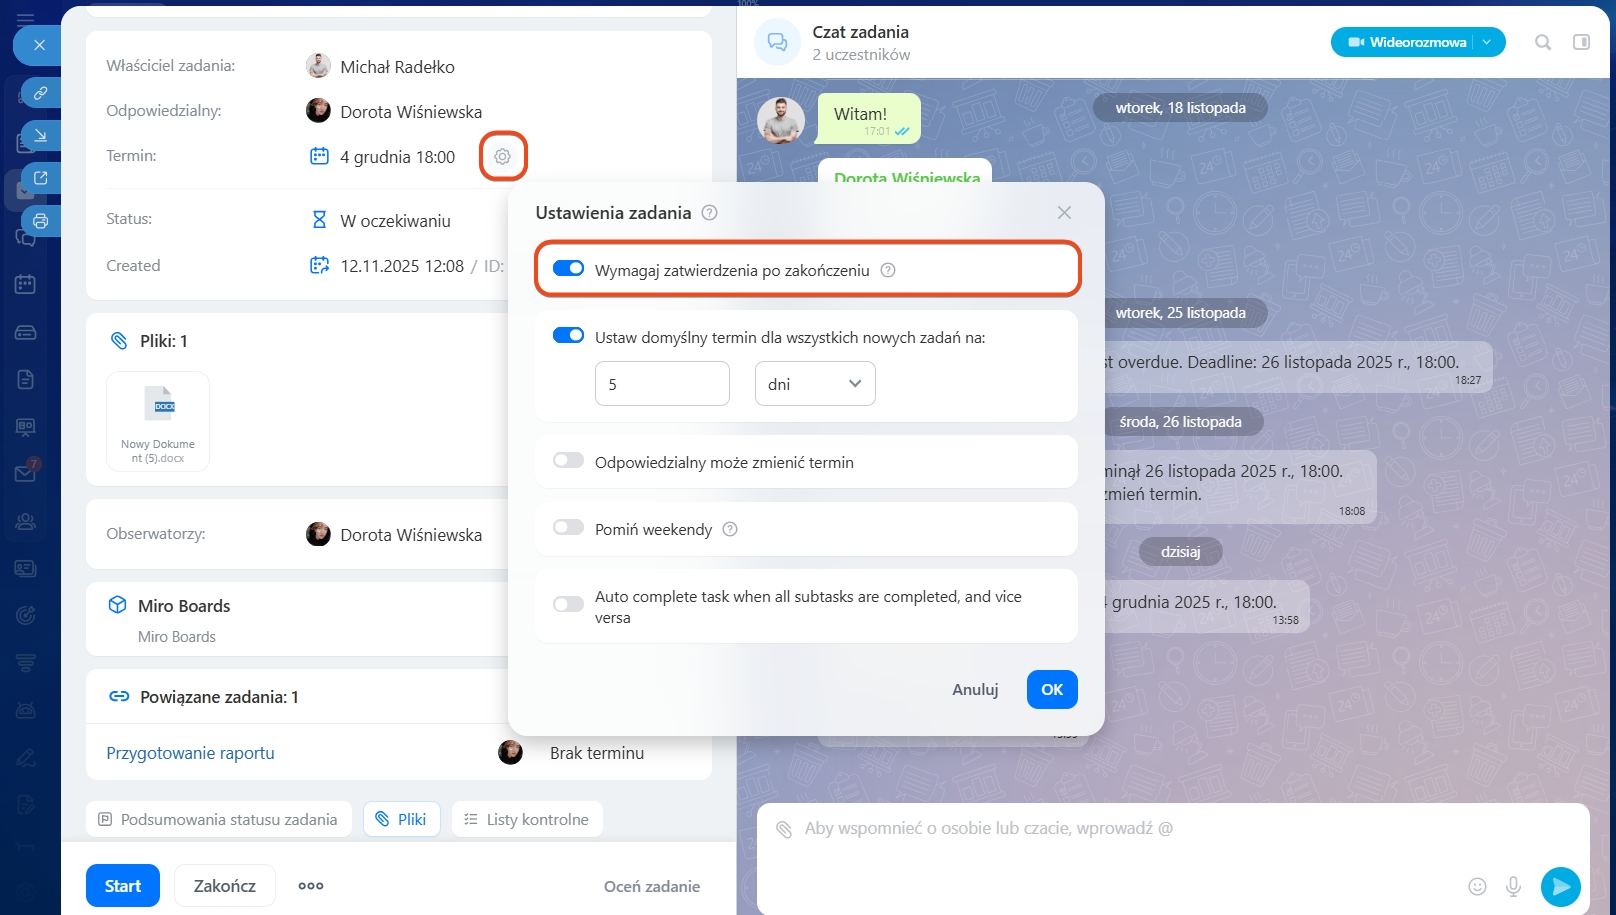Attach a file with the chat paperclip icon

(785, 829)
